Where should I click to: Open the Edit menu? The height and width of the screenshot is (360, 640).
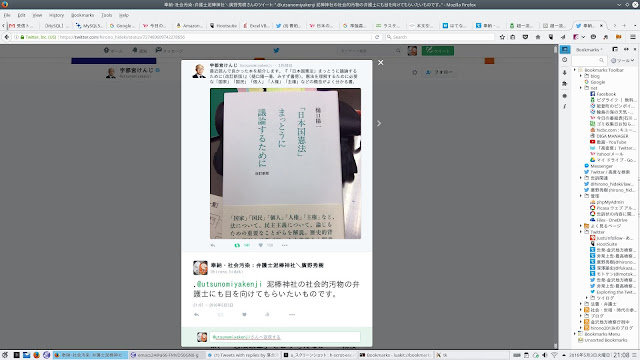click(x=21, y=15)
